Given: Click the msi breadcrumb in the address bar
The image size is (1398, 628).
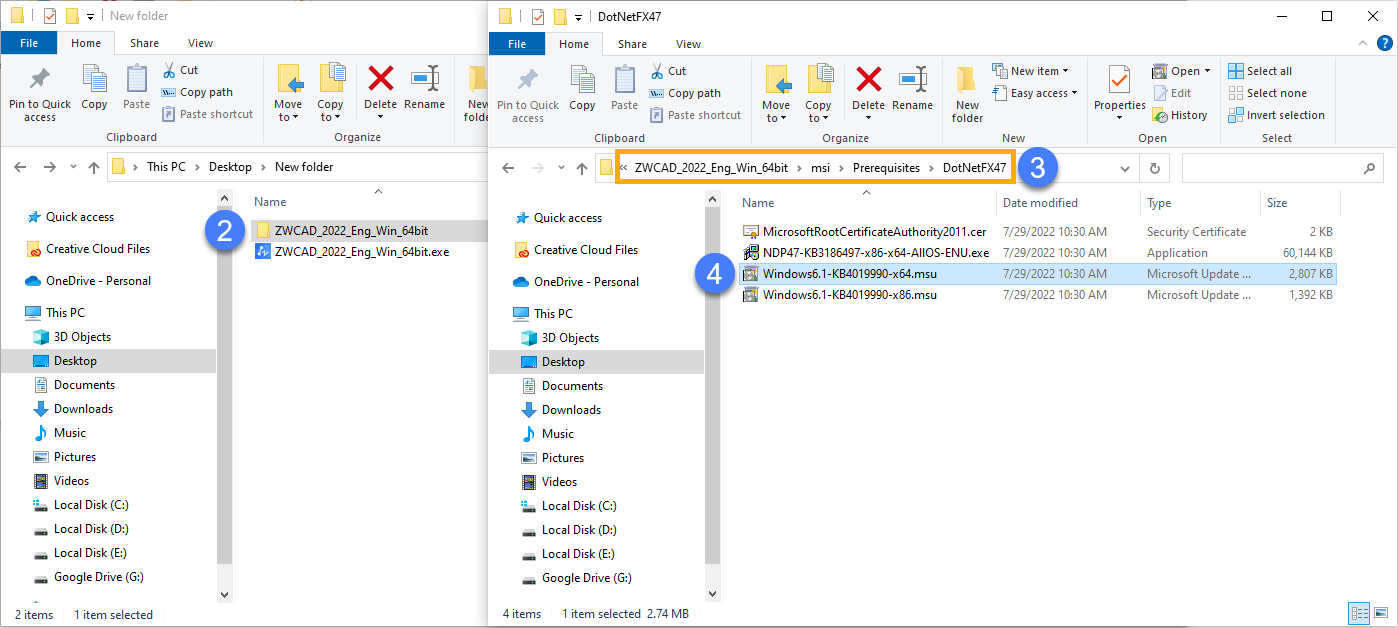Looking at the screenshot, I should point(820,168).
